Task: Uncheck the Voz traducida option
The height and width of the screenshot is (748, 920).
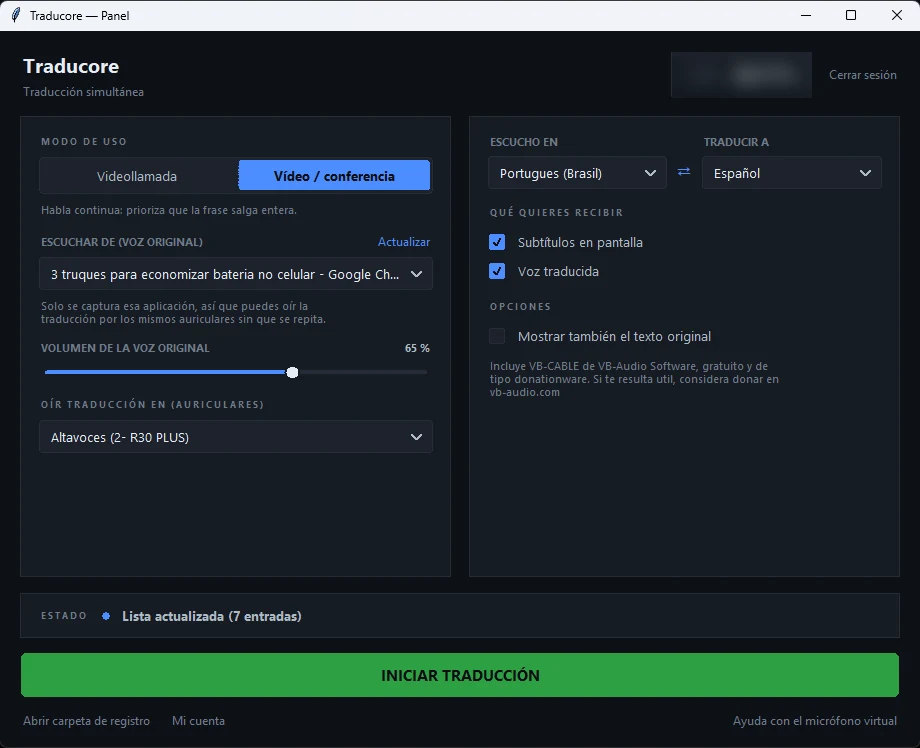Action: (x=497, y=271)
